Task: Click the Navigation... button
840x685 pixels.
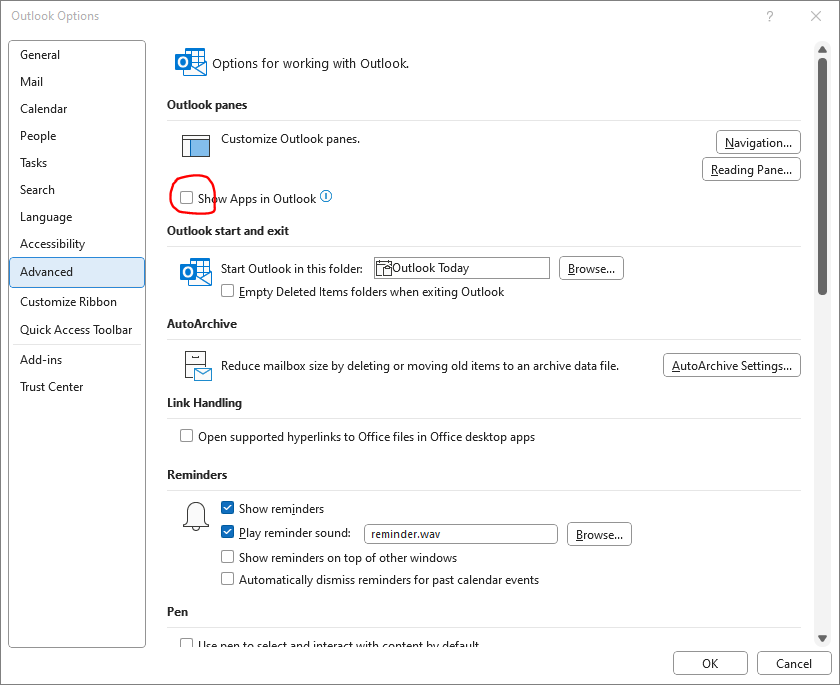Action: [758, 142]
